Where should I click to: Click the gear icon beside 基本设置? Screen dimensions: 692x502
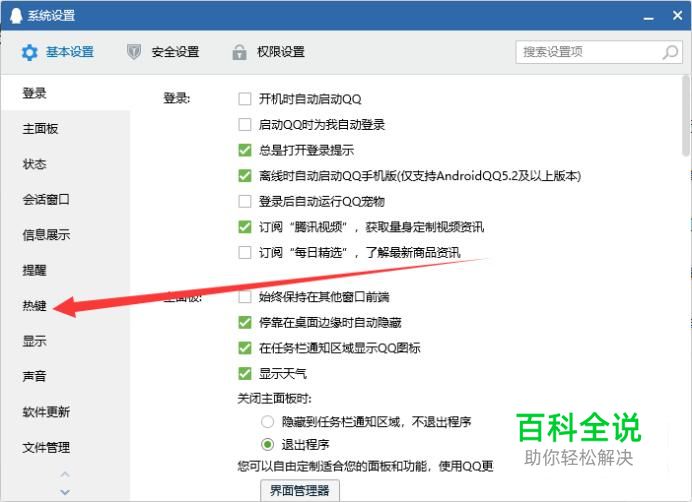click(30, 53)
